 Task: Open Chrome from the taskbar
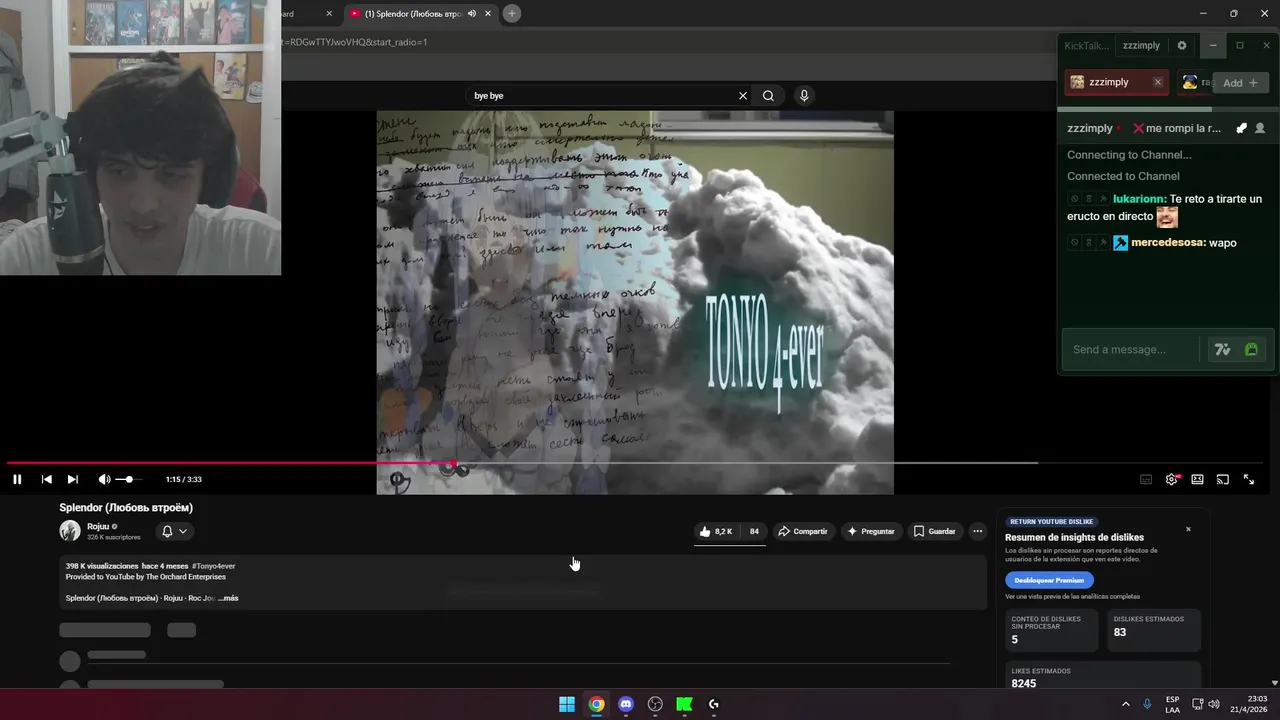[596, 704]
